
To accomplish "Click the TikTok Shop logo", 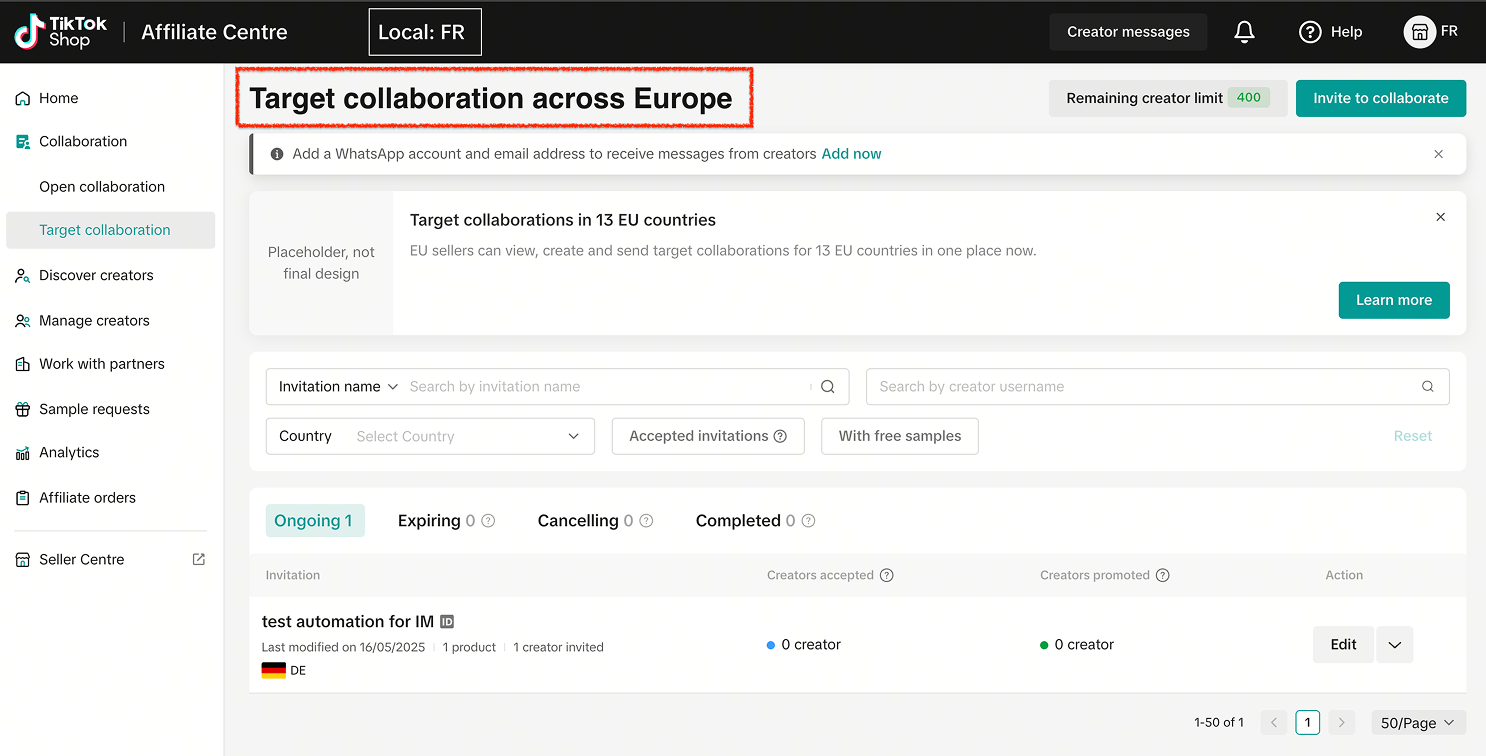I will 60,32.
